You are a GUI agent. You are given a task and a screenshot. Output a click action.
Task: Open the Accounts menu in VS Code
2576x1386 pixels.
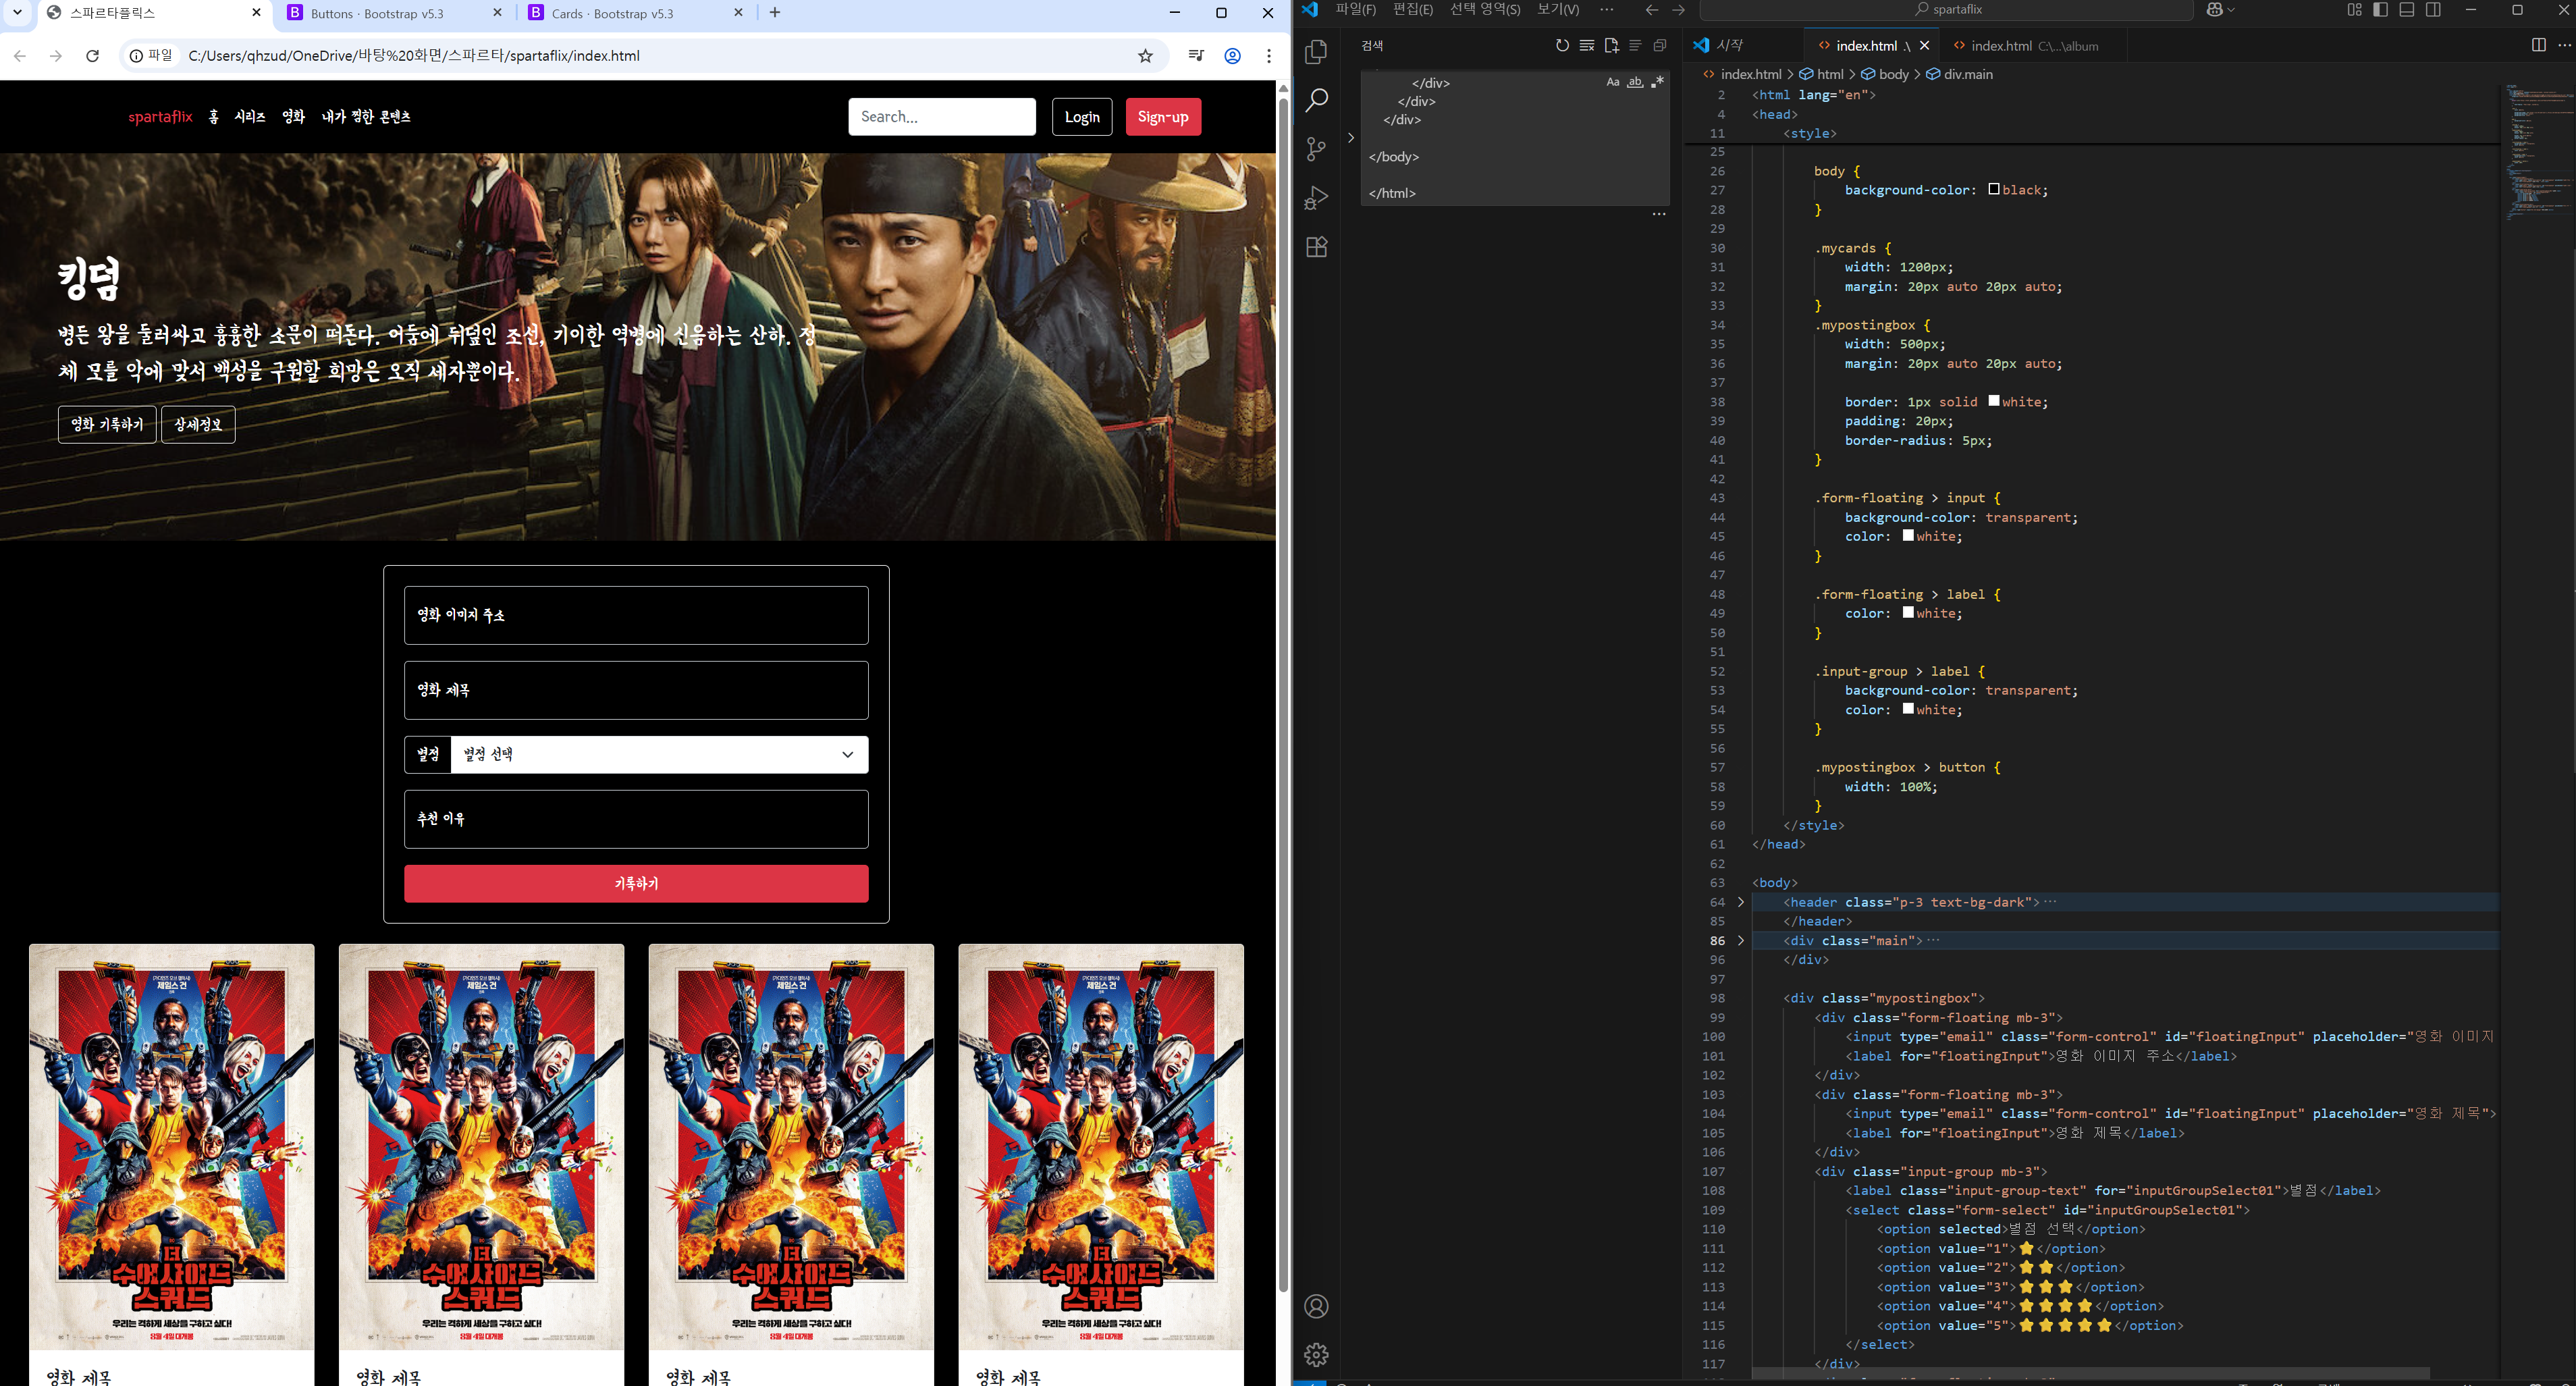tap(1316, 1306)
